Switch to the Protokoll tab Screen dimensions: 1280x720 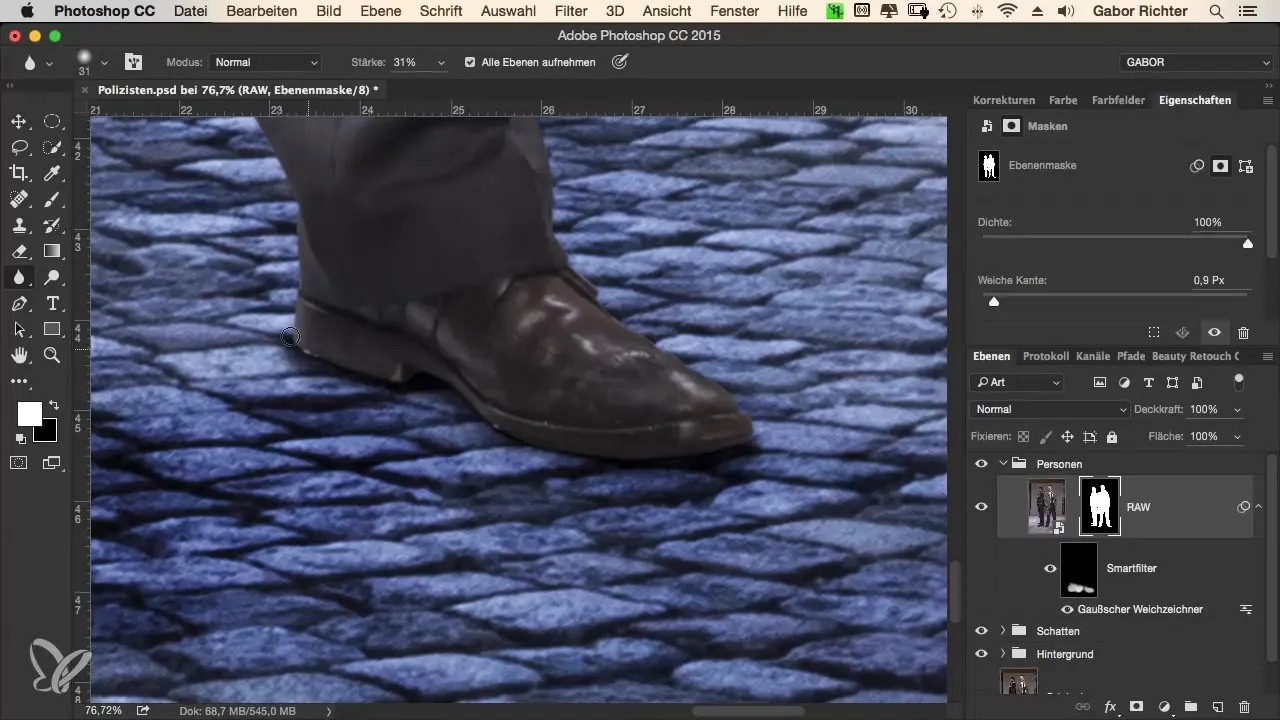(1046, 356)
